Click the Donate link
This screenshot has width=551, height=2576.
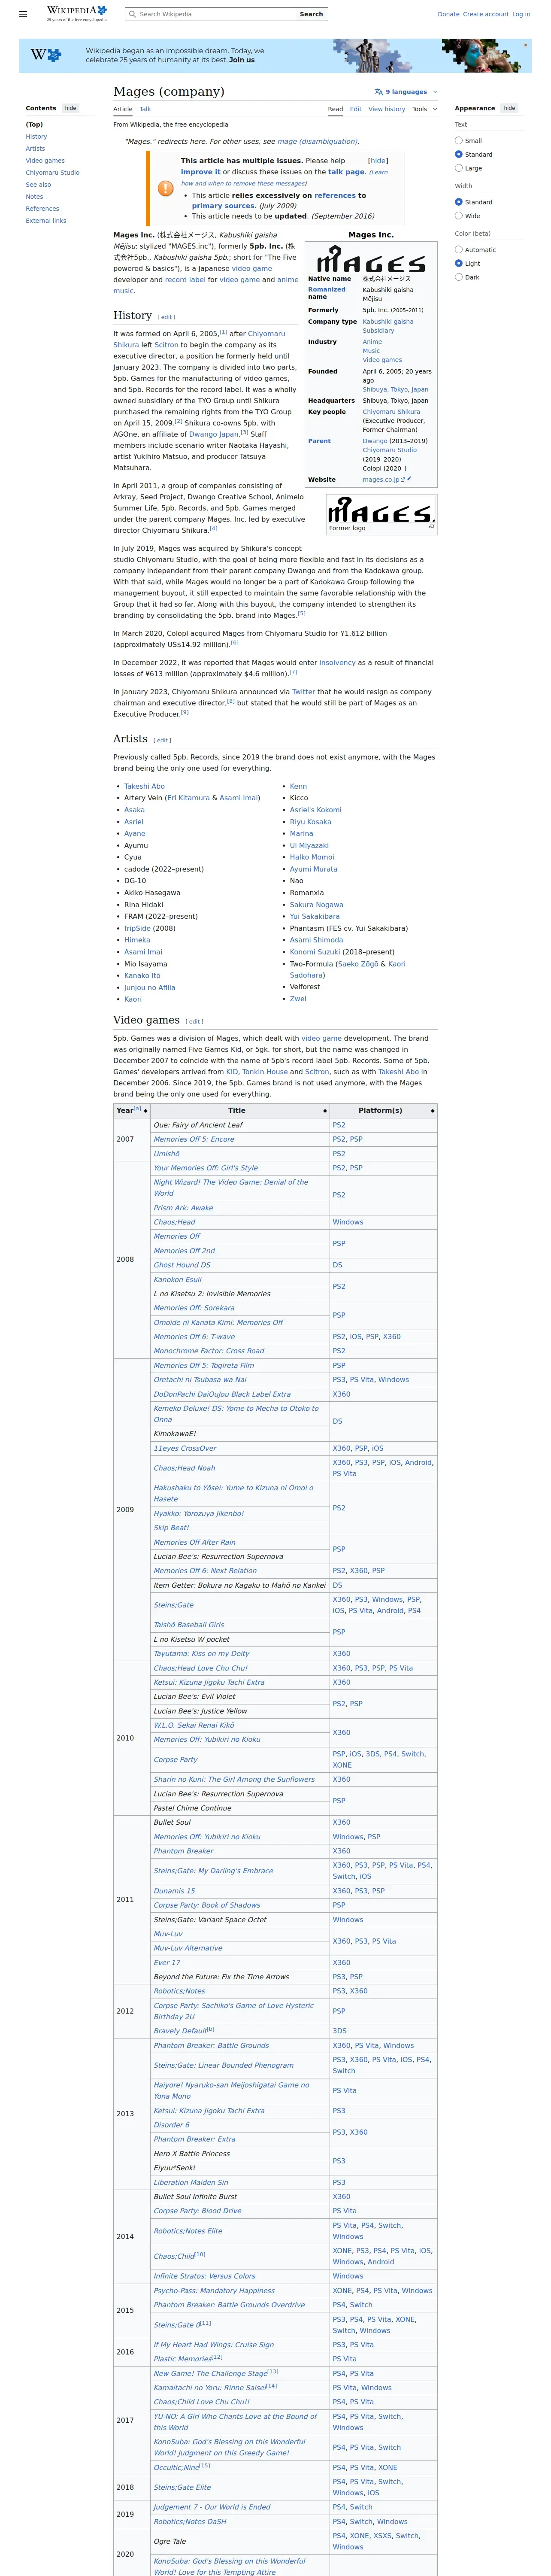pos(448,14)
